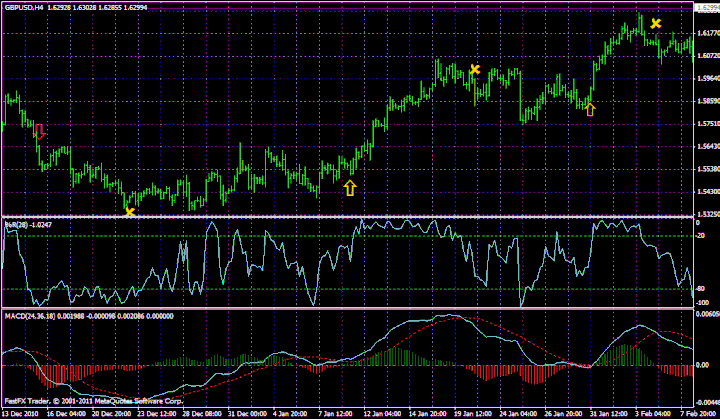
Task: Click the current price box 1.6299
Action: [x=708, y=8]
